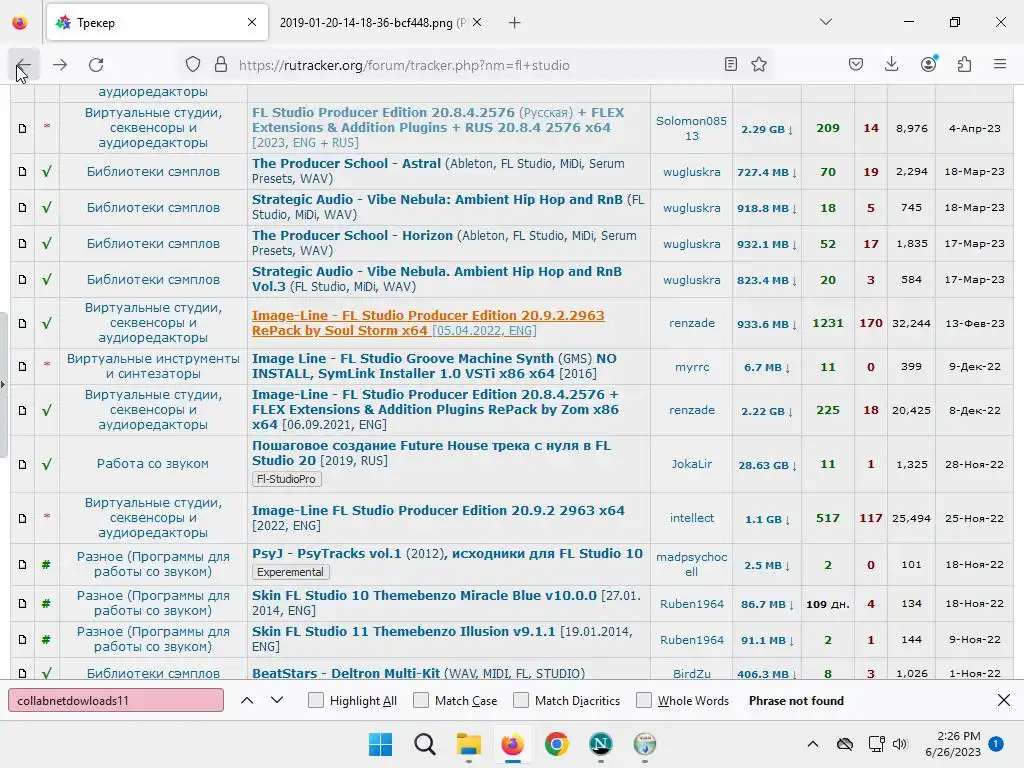Open author intellect profile
This screenshot has height=768, width=1024.
692,518
